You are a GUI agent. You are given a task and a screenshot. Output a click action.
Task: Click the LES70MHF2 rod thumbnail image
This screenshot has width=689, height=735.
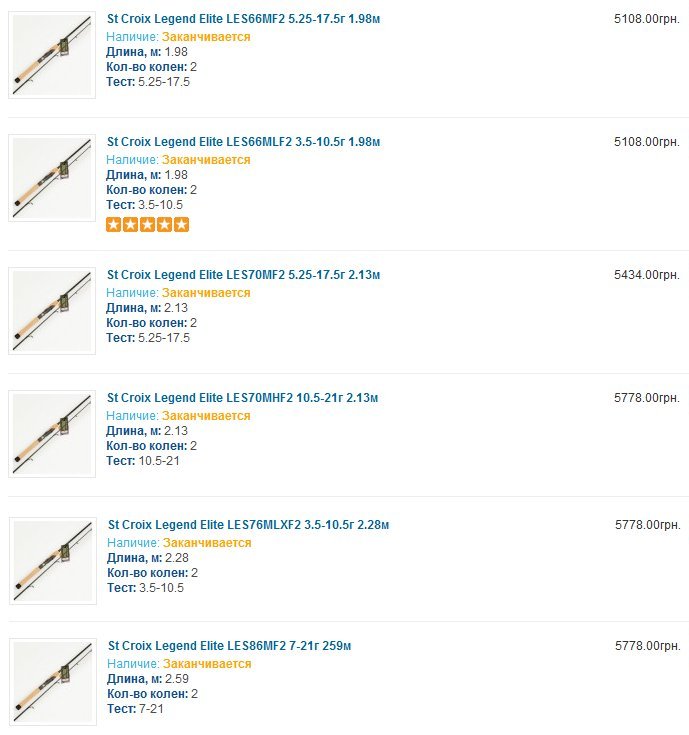point(52,433)
